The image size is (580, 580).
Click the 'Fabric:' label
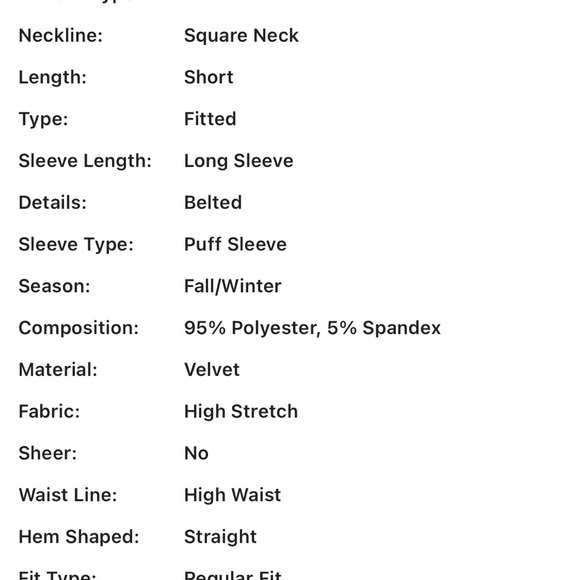(49, 412)
